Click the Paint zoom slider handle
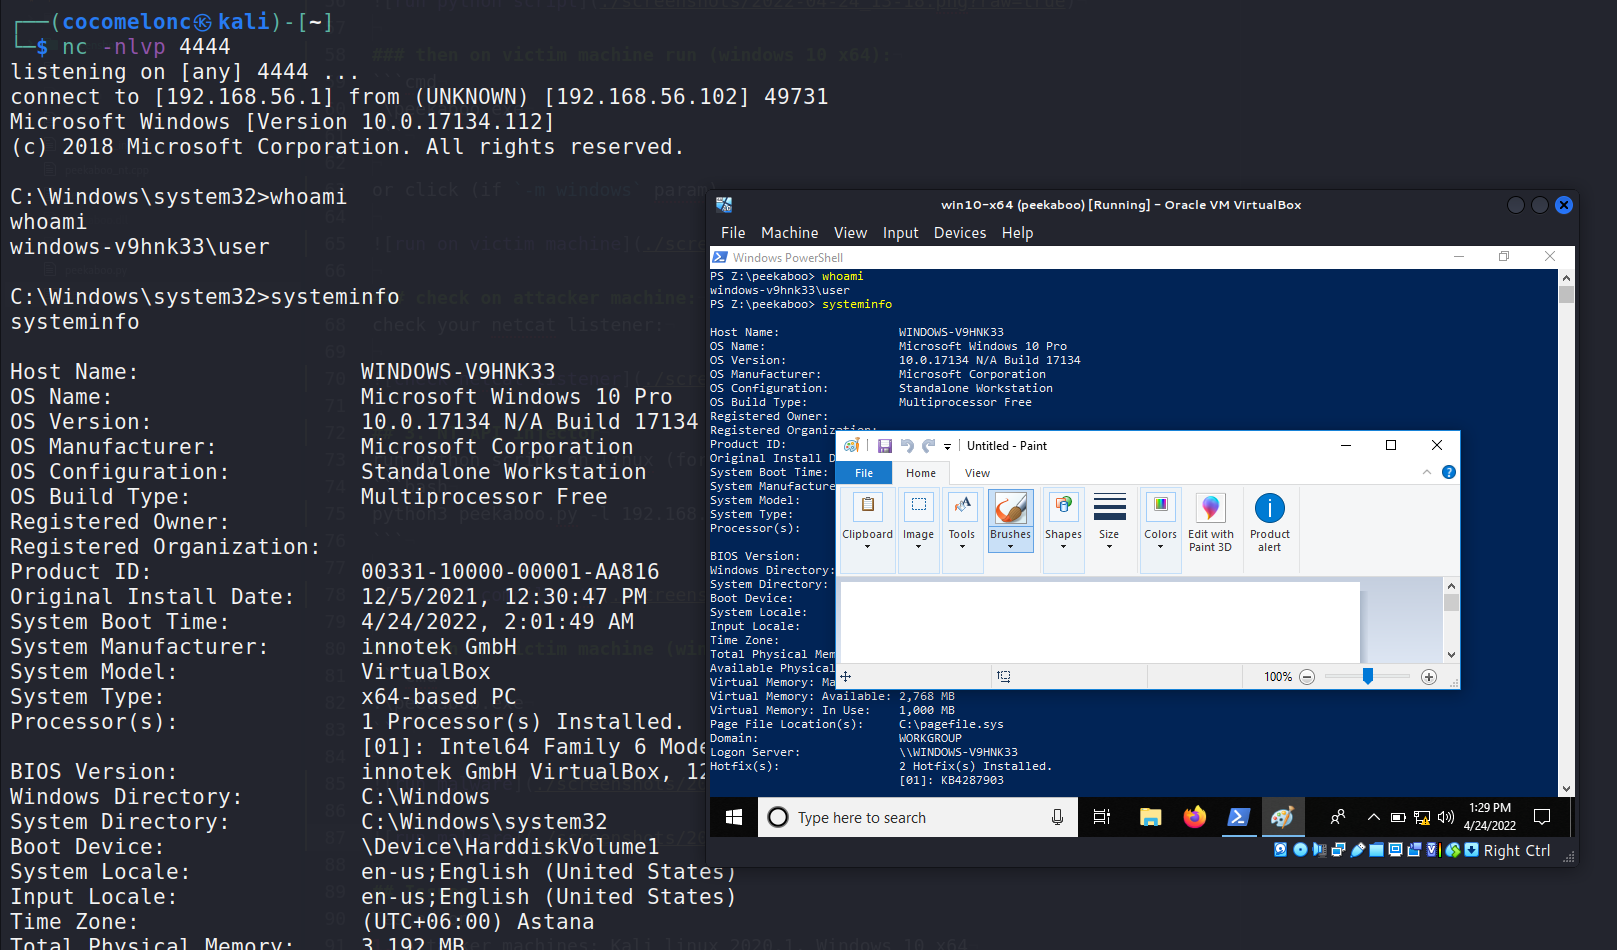Viewport: 1617px width, 950px height. [1367, 677]
